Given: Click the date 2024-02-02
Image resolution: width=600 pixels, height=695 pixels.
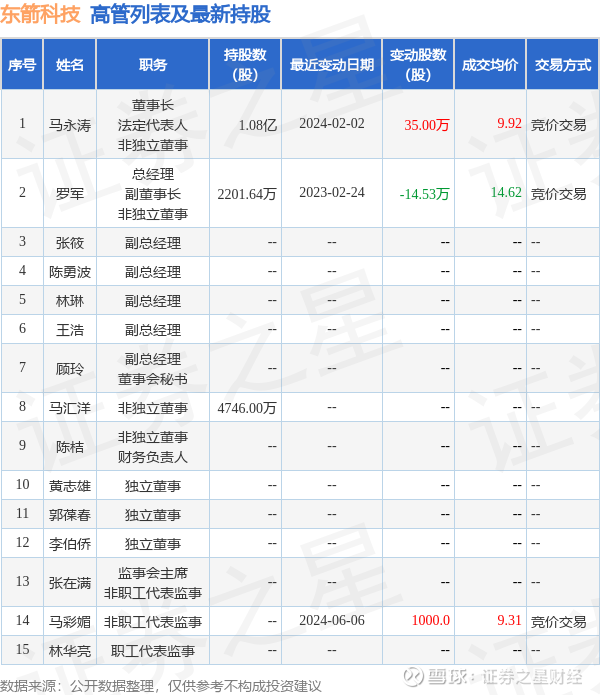Looking at the screenshot, I should (332, 123).
